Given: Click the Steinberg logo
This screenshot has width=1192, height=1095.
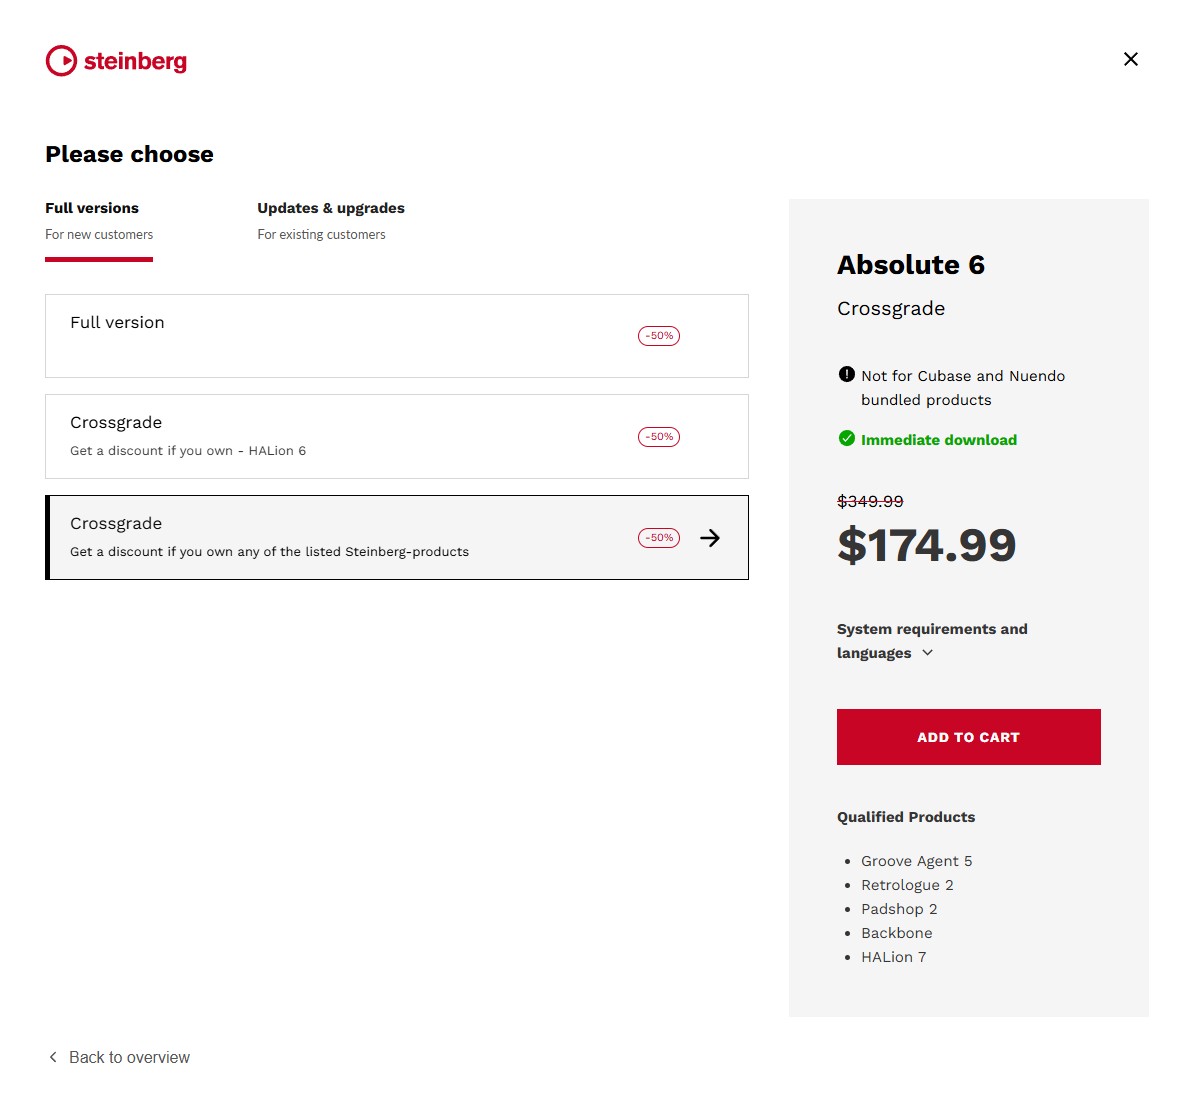Looking at the screenshot, I should click(x=116, y=61).
